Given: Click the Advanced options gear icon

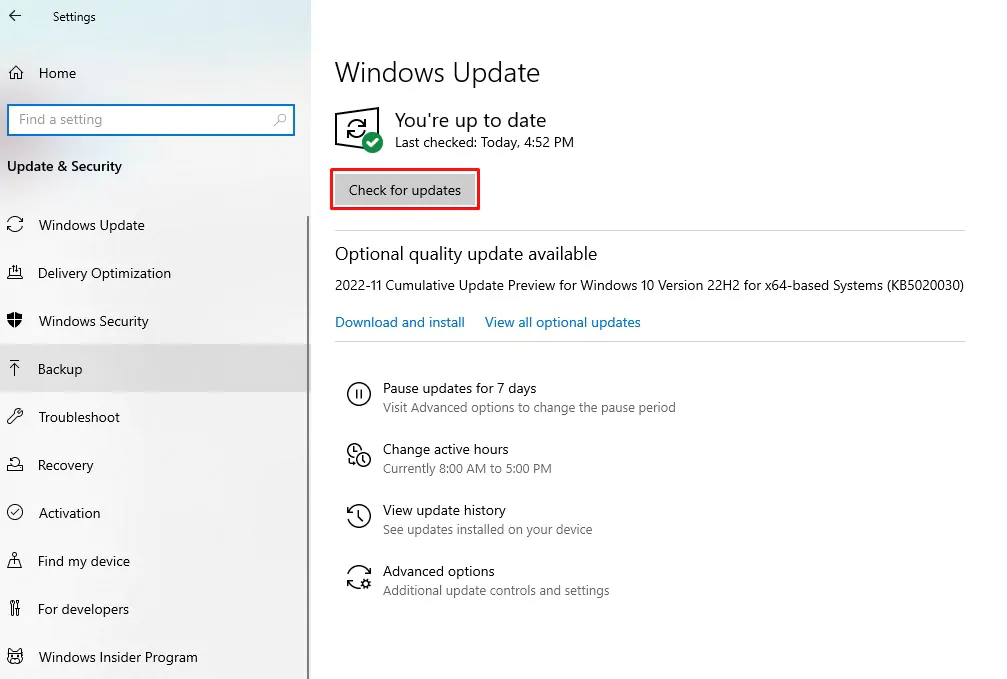Looking at the screenshot, I should [359, 577].
